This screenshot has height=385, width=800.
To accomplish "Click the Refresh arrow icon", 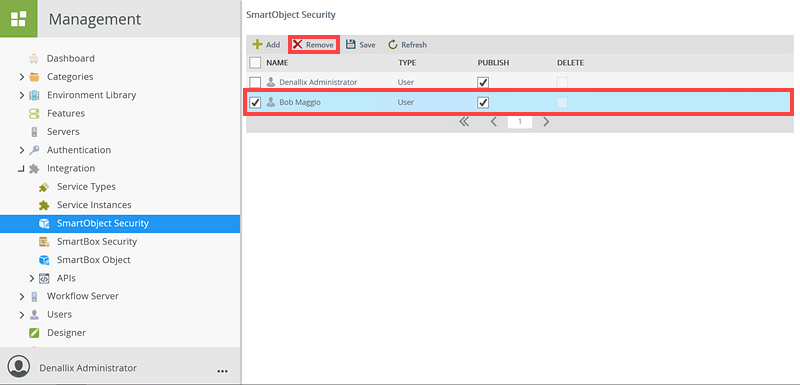I will coord(392,45).
